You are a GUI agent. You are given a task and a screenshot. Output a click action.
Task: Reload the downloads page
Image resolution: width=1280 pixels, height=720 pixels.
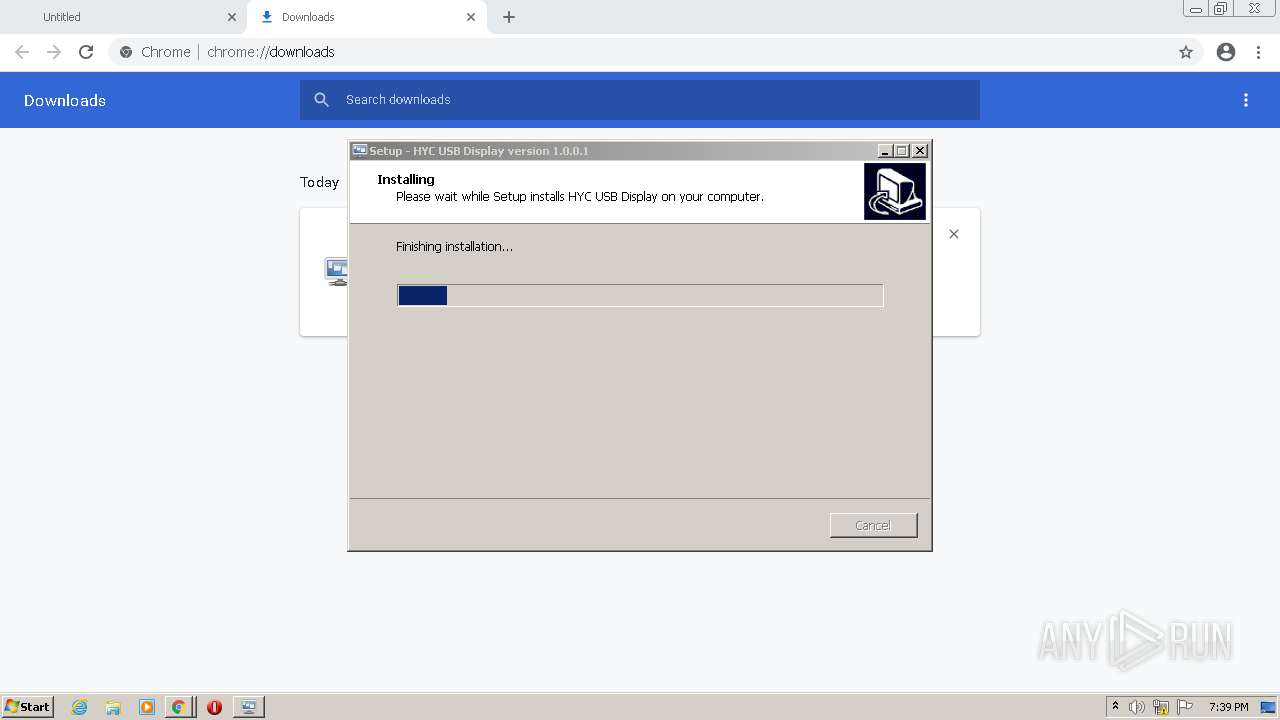[86, 52]
